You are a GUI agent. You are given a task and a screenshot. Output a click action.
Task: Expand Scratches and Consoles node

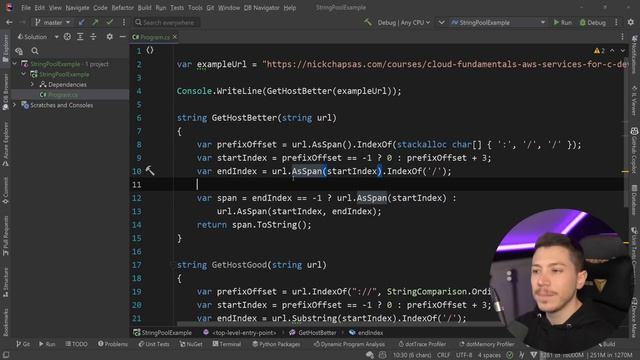(15, 105)
